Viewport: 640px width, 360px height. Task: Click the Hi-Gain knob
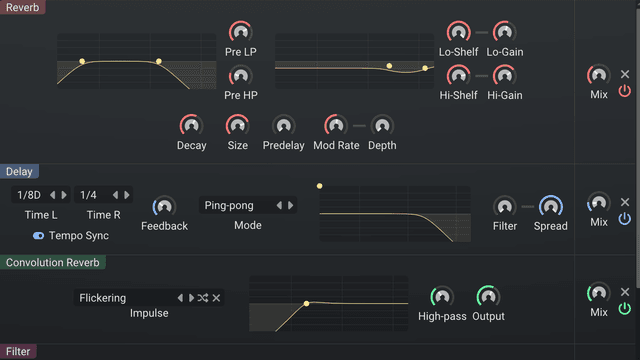click(x=504, y=76)
